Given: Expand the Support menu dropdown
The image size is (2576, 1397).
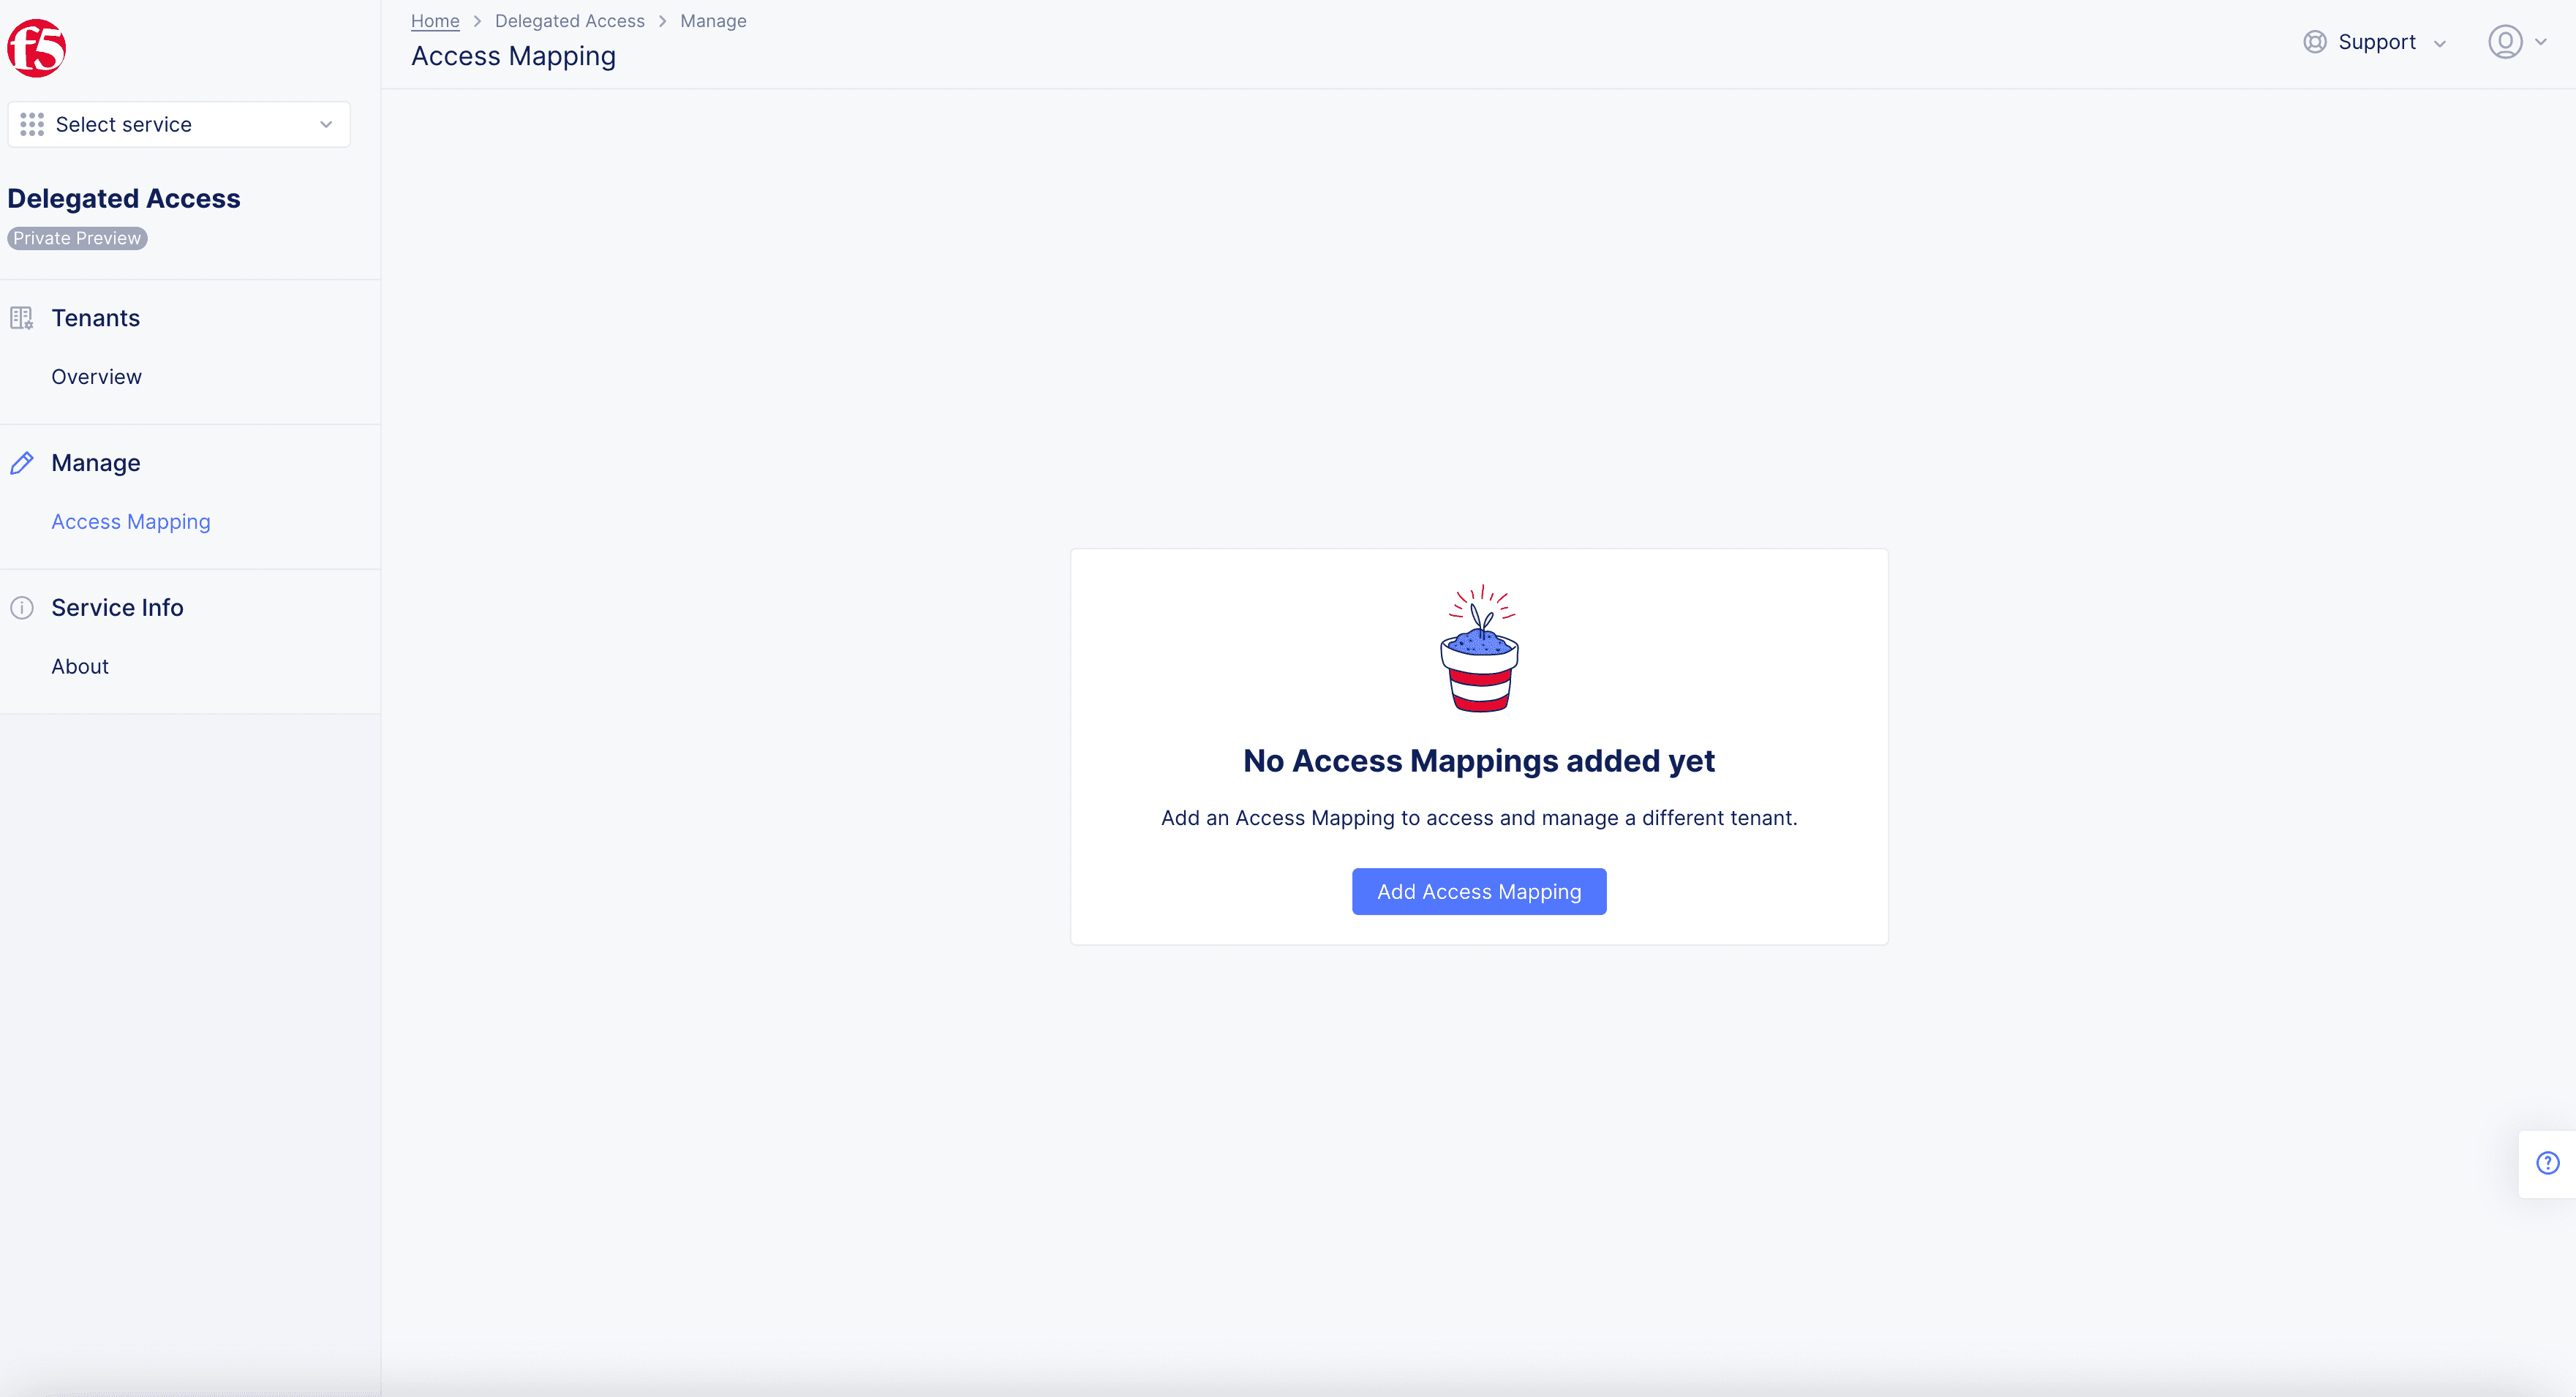Looking at the screenshot, I should pos(2380,41).
